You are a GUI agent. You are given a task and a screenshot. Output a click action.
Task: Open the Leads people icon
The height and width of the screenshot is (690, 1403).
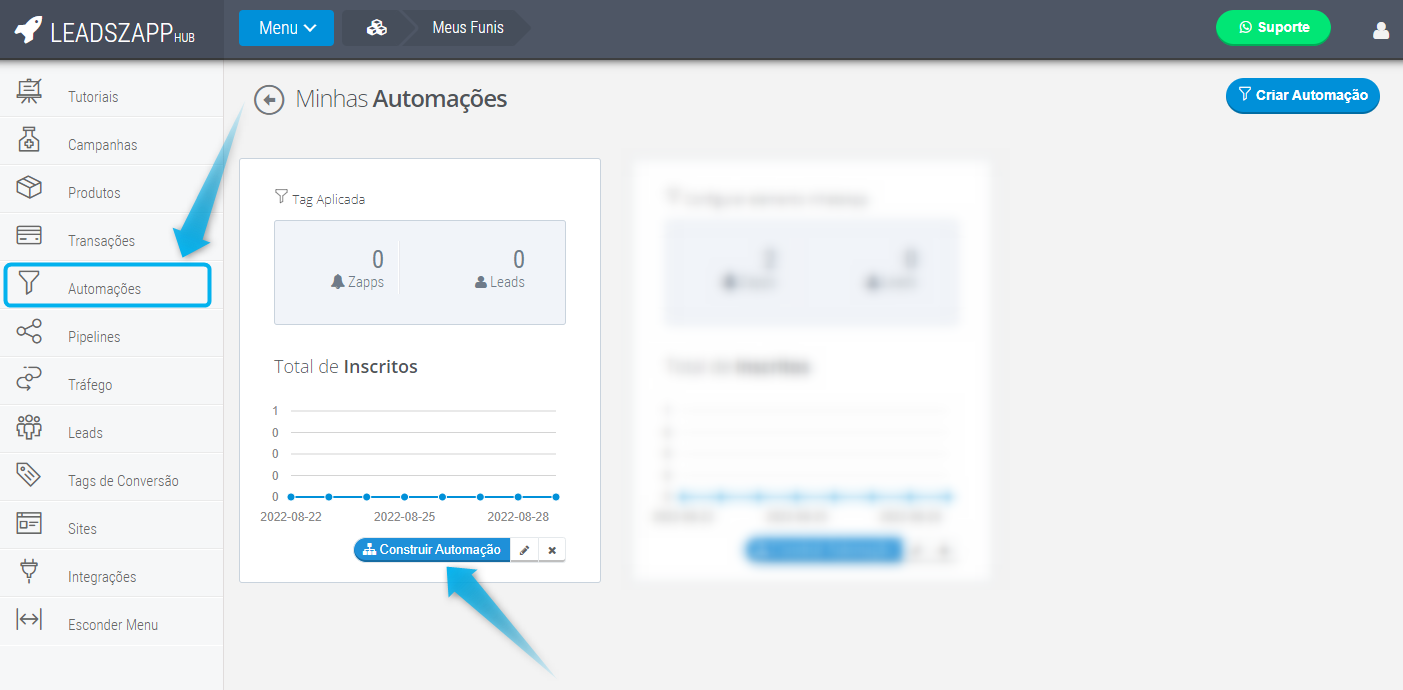click(30, 428)
